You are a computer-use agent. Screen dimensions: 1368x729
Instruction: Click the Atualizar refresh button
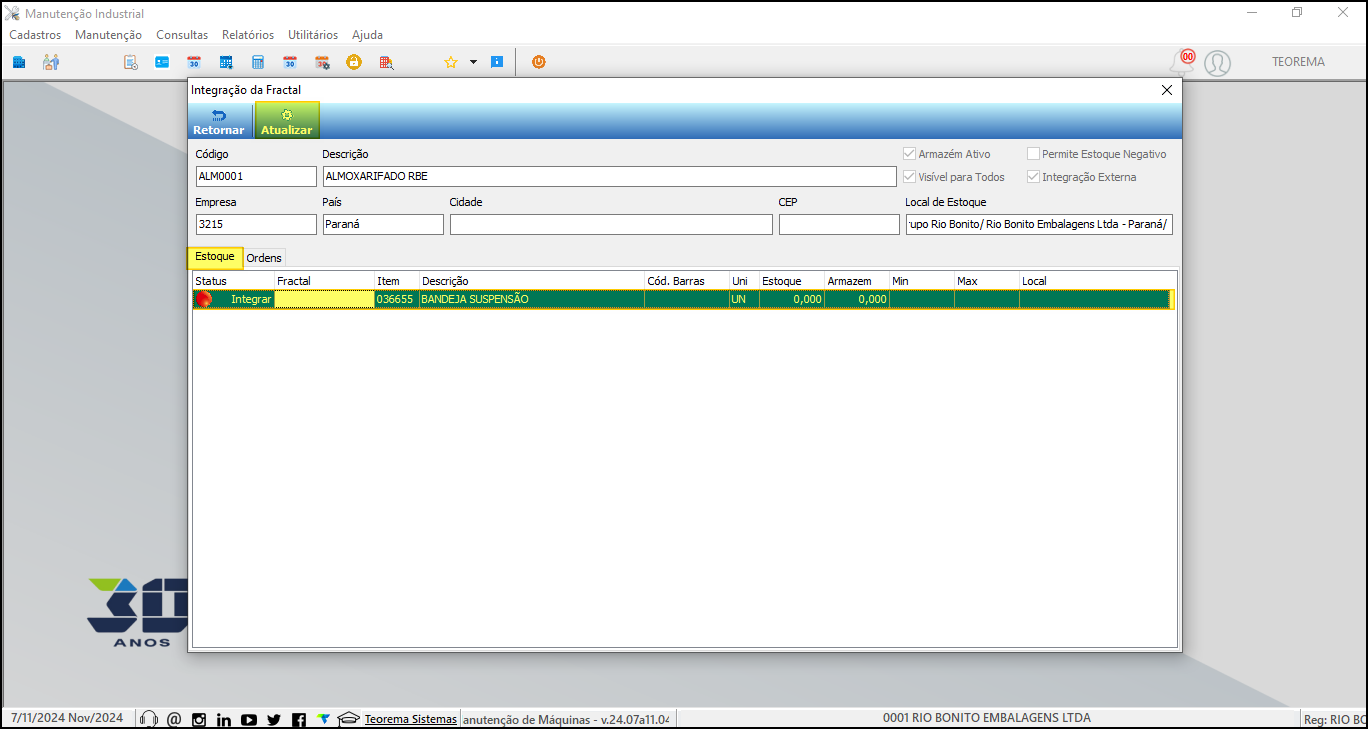tap(287, 121)
